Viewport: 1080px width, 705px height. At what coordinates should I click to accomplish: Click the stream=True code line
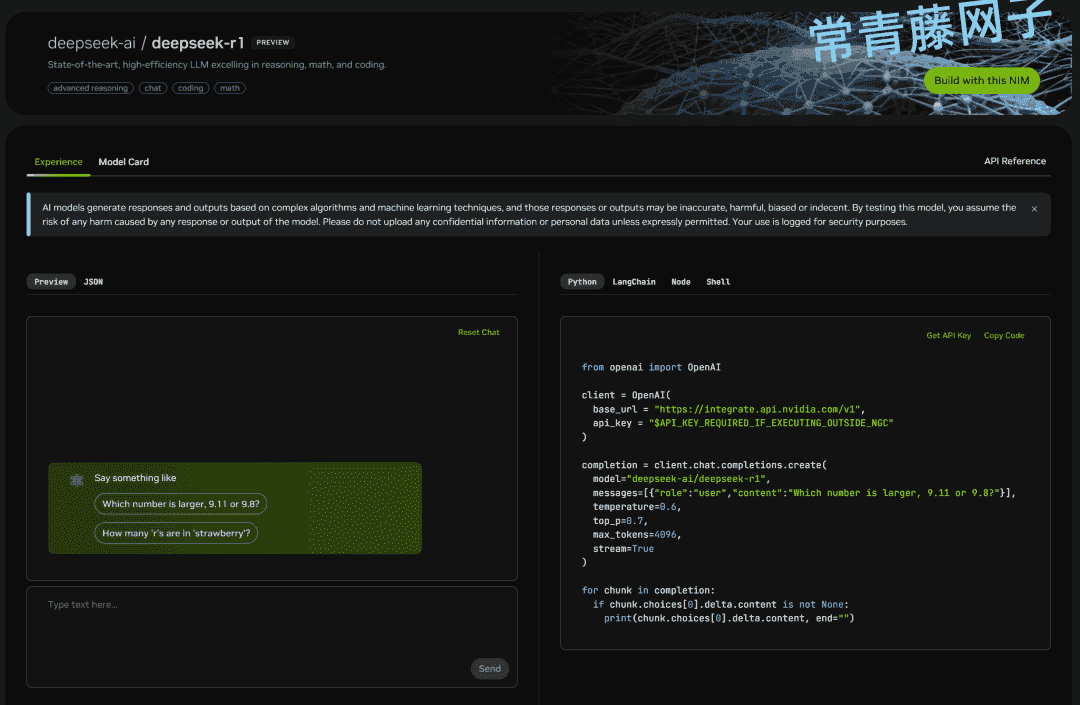click(623, 549)
